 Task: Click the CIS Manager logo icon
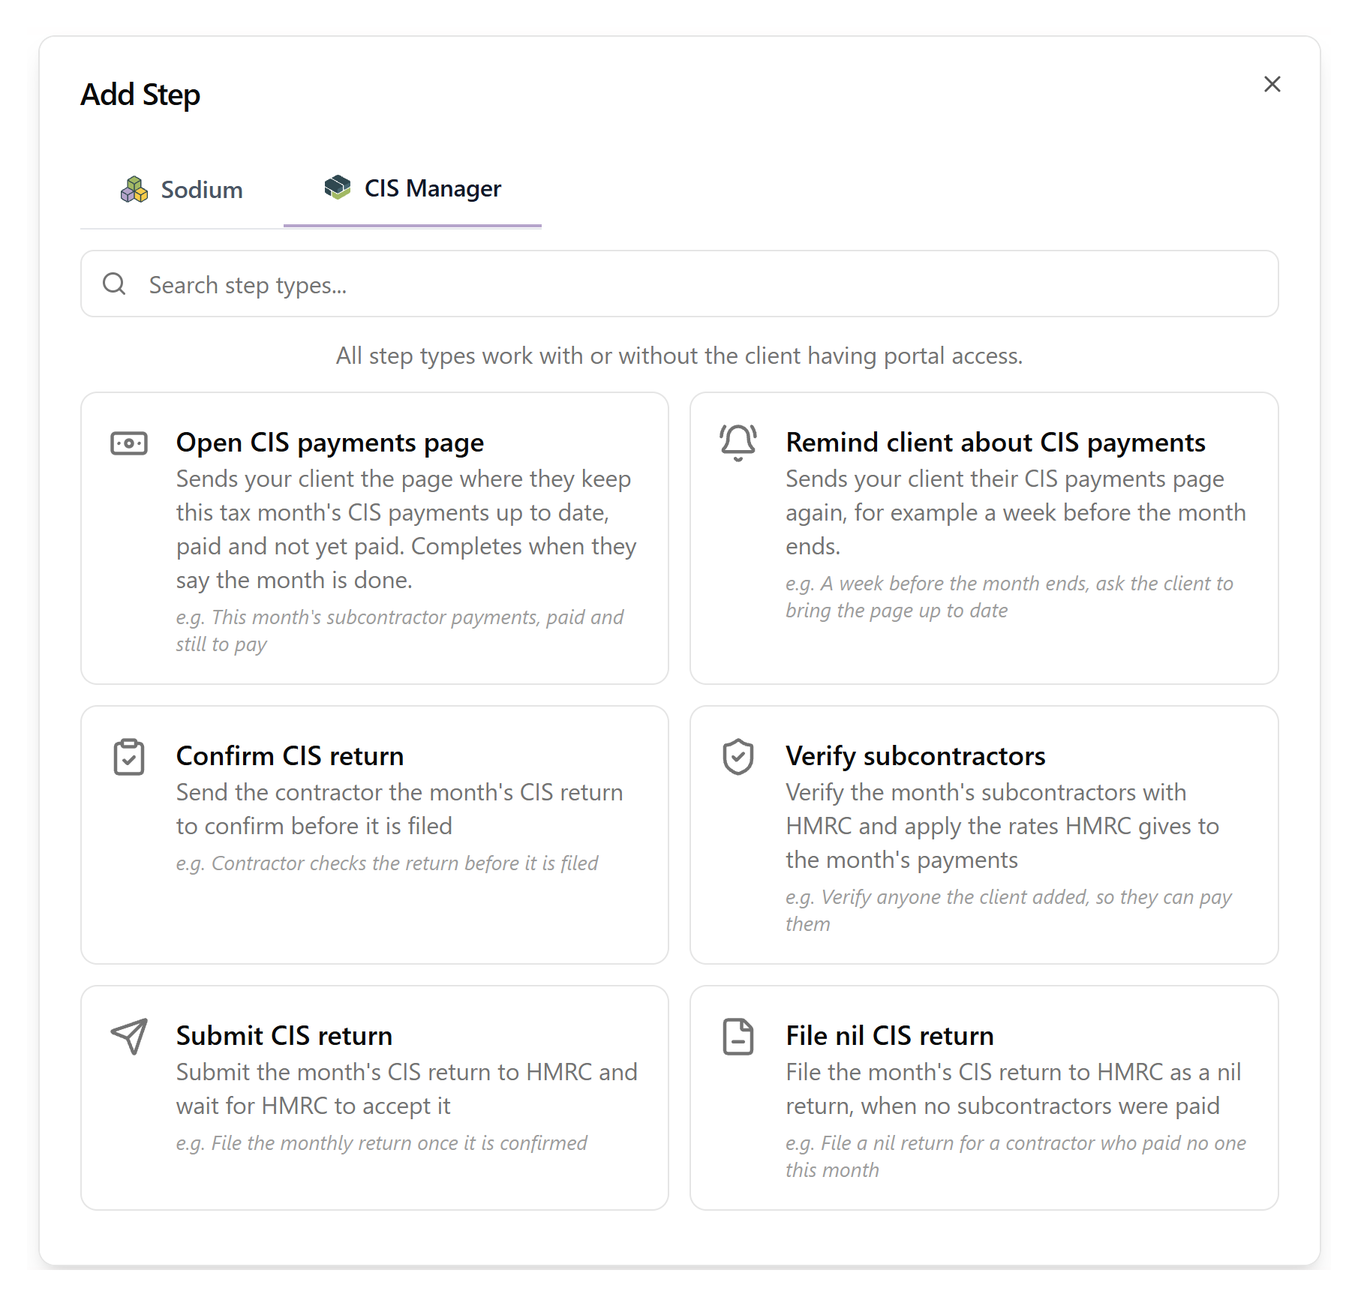pos(338,187)
